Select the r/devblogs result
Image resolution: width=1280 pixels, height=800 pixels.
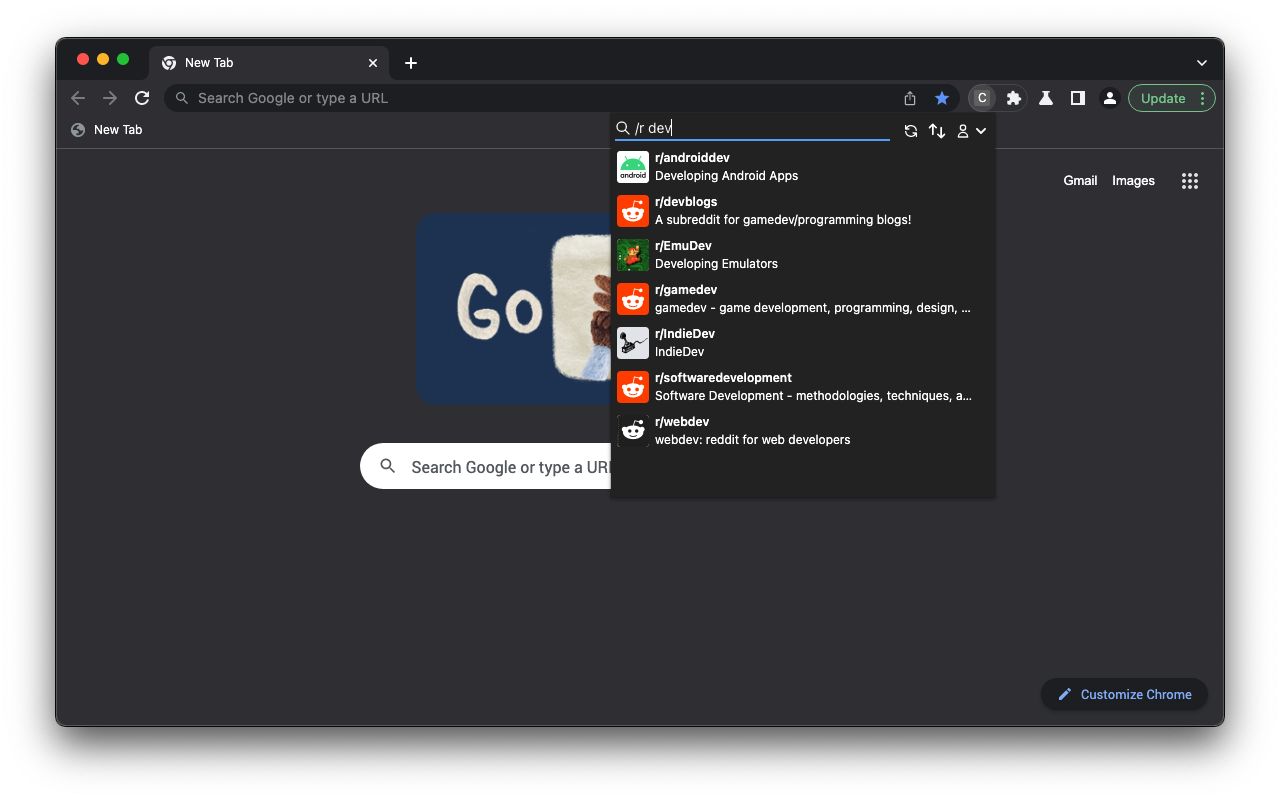click(803, 211)
